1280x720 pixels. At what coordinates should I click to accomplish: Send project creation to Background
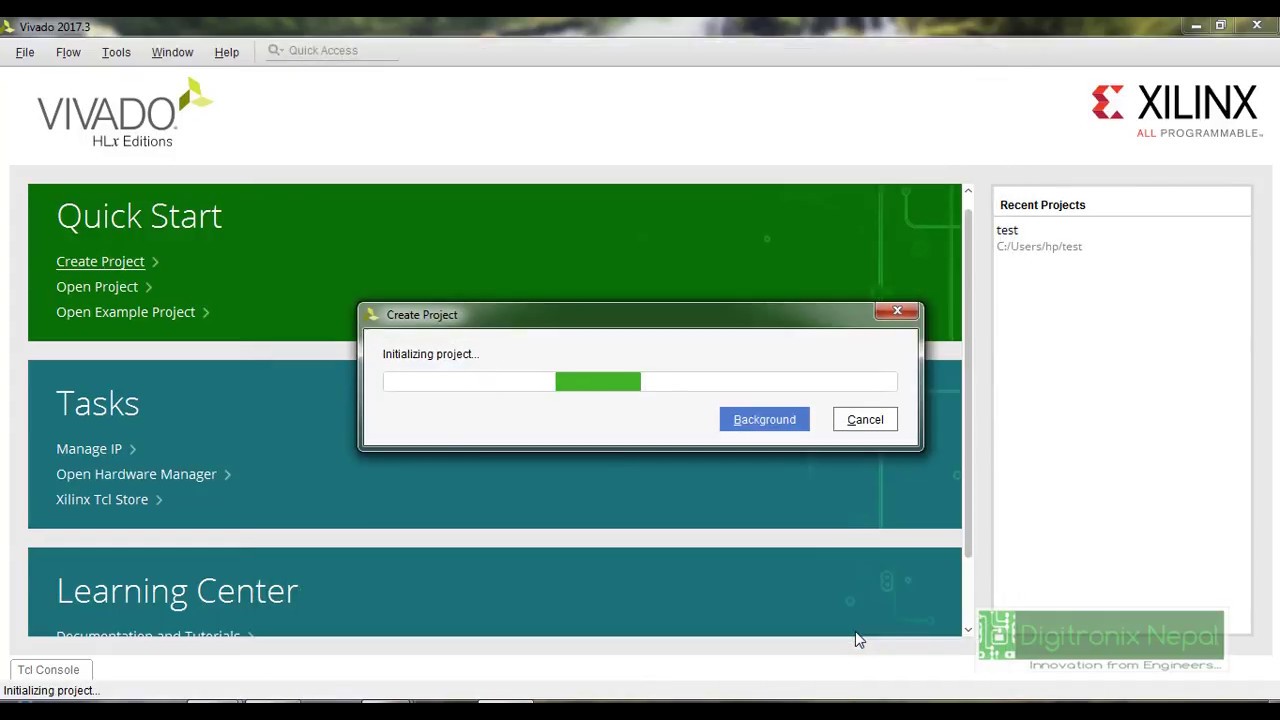click(764, 419)
